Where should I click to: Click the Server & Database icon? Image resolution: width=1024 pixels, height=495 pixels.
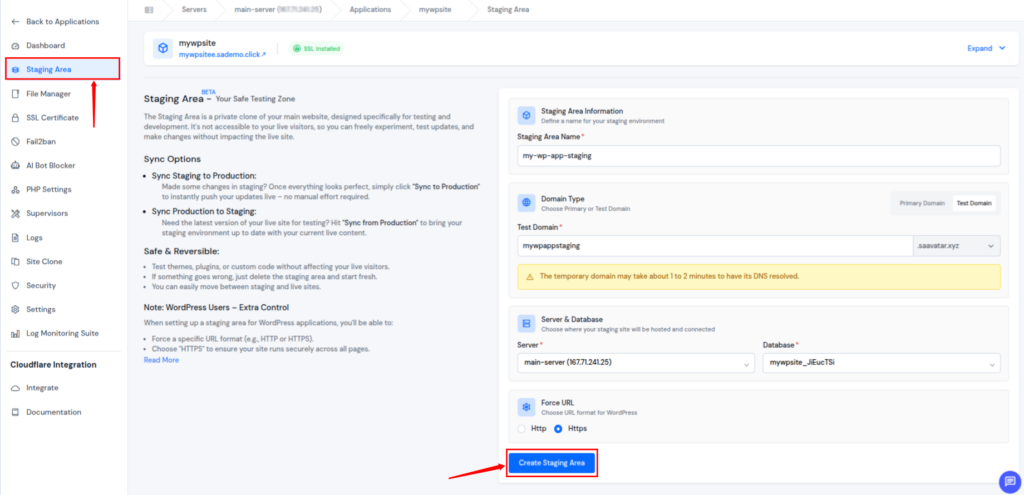tap(526, 323)
